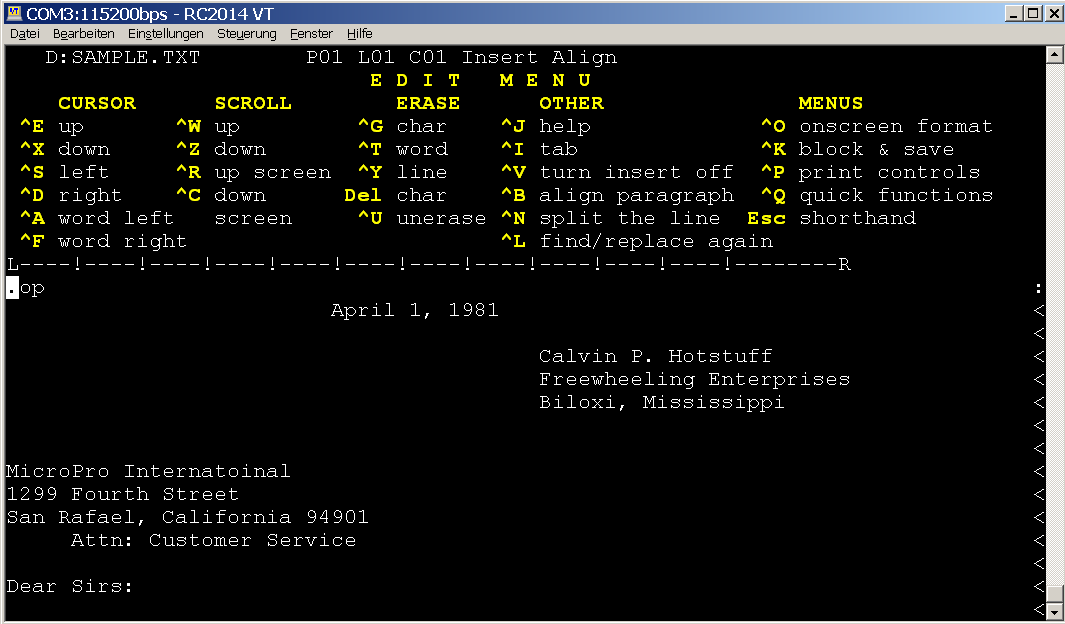Click the '^S left' entry
Viewport: 1065px width, 624px height.
click(x=65, y=172)
